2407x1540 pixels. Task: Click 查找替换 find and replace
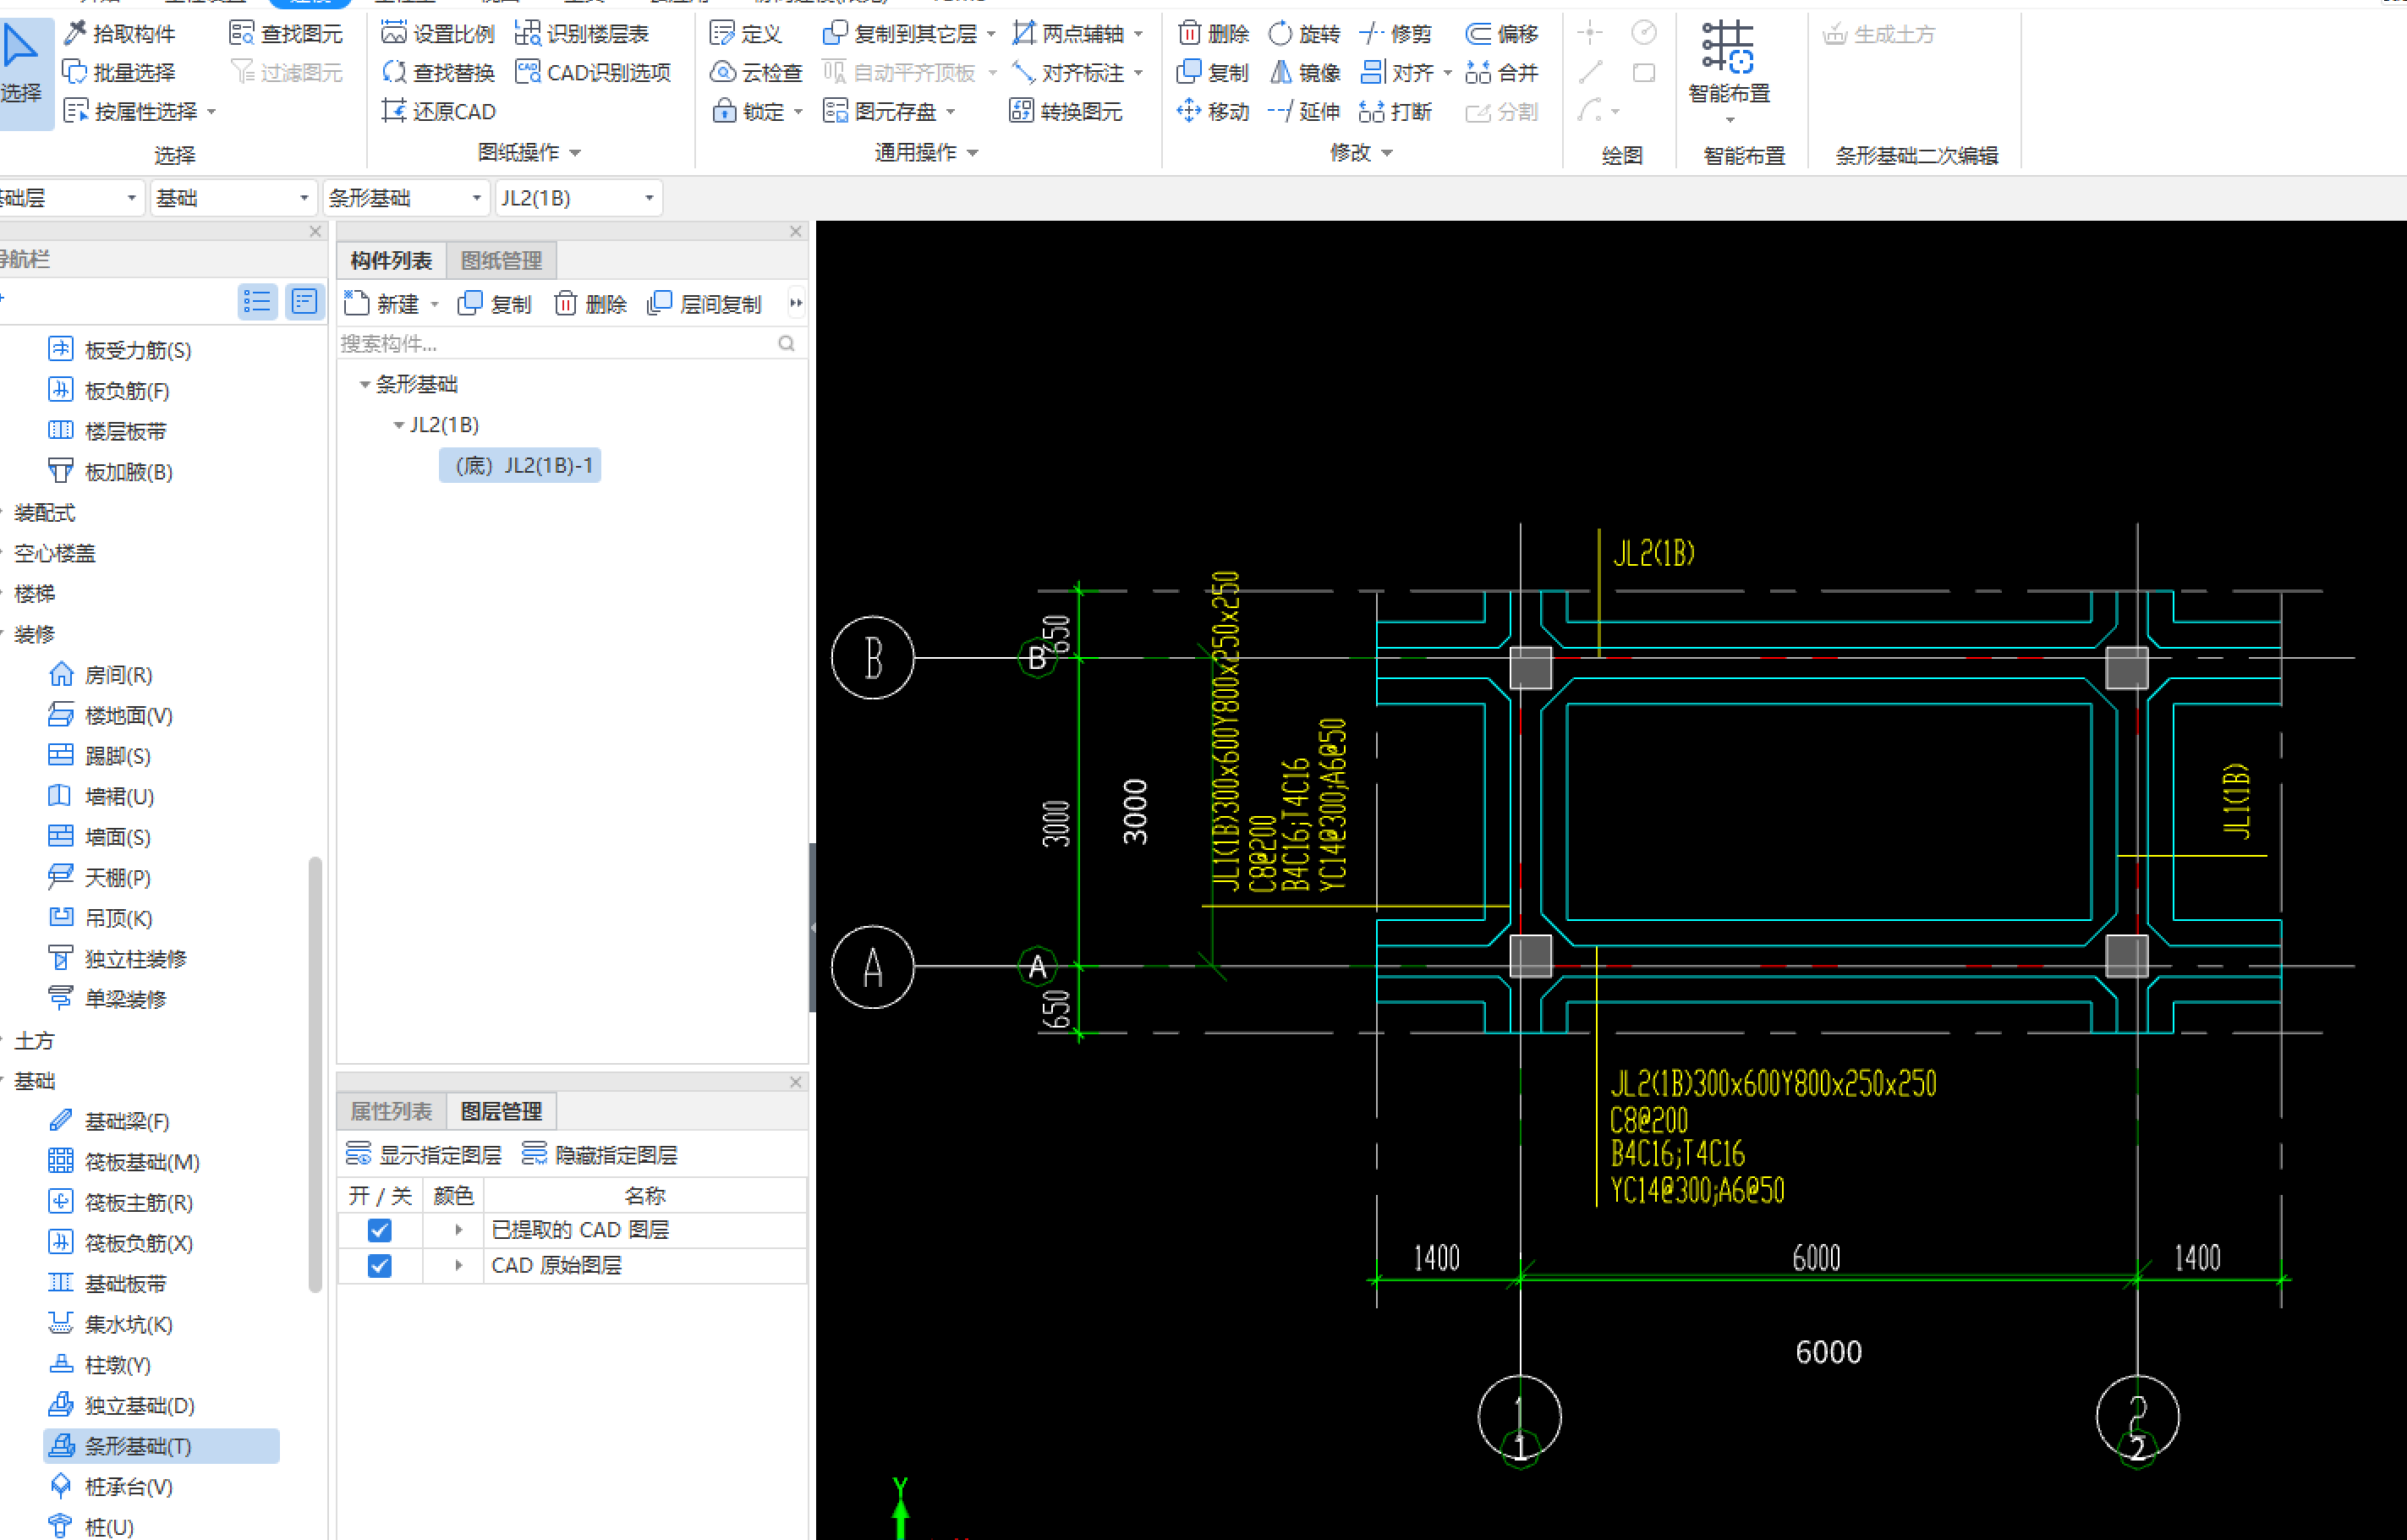[x=438, y=72]
